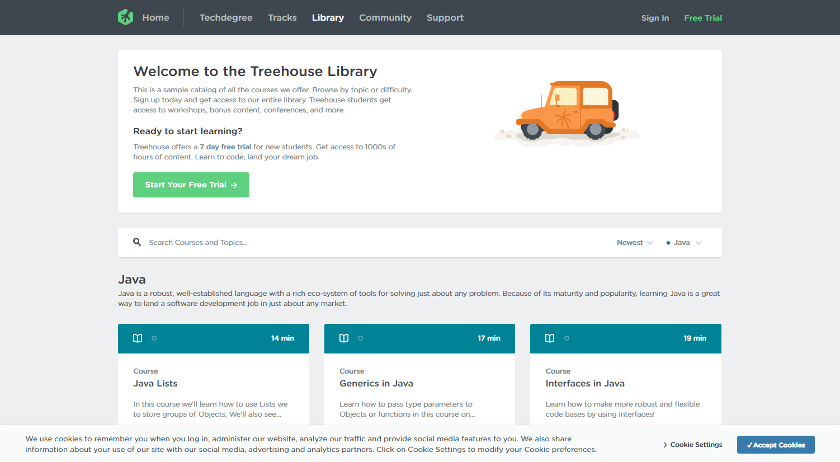Go to Home in navigation bar

coord(156,18)
